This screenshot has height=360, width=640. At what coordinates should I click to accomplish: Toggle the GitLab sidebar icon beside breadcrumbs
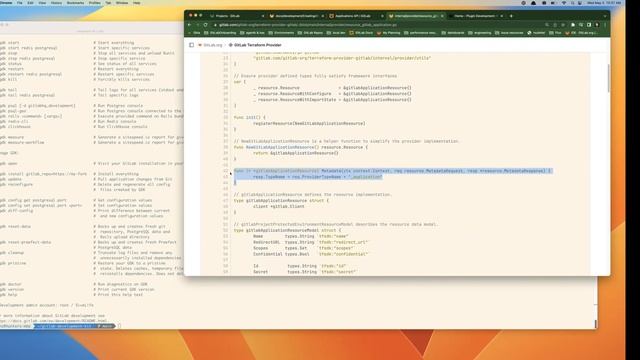191,45
